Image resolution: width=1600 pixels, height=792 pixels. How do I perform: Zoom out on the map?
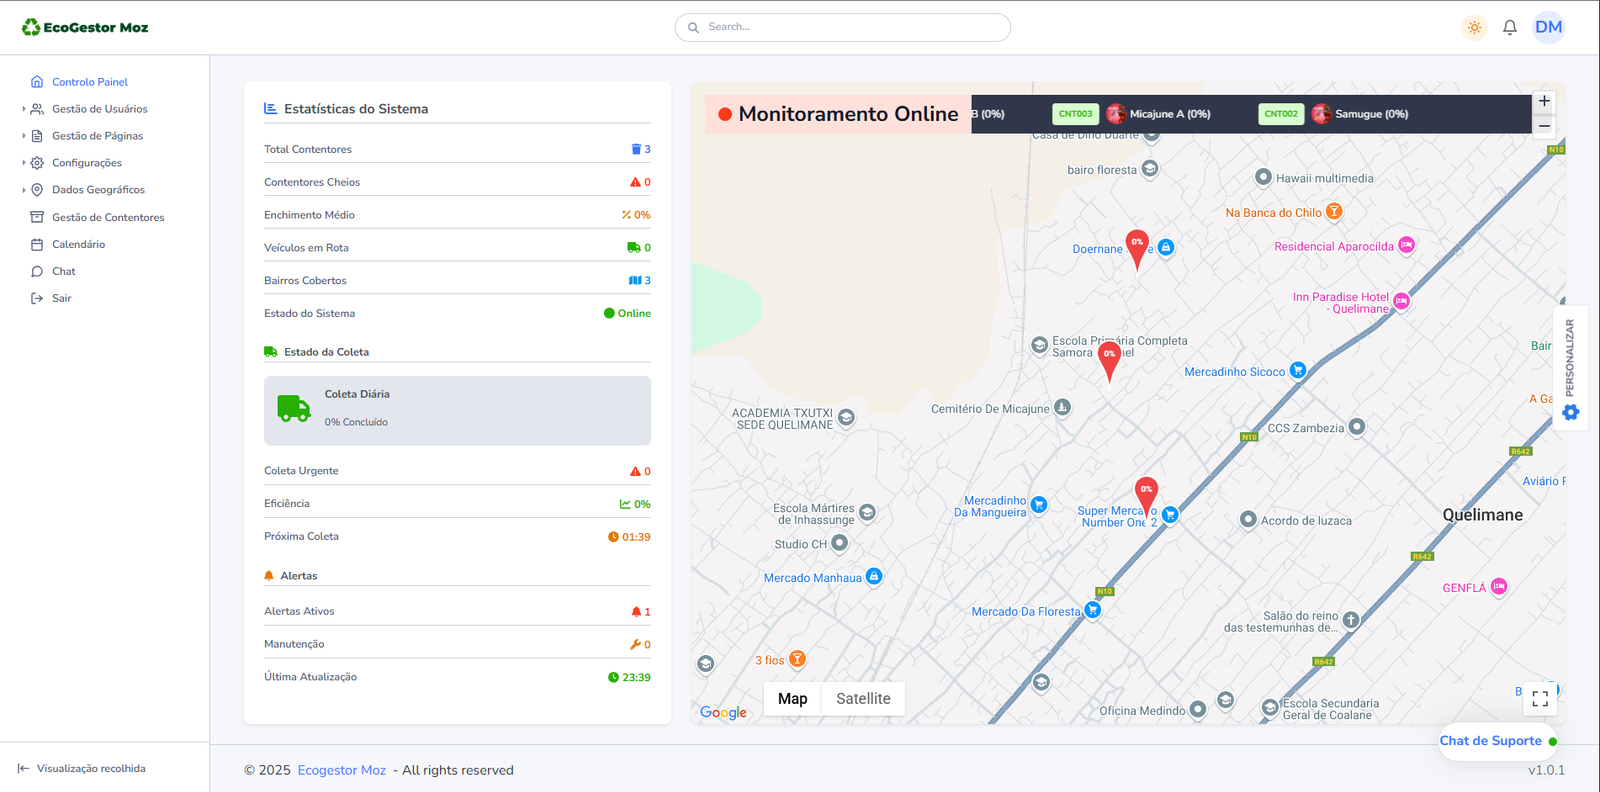click(x=1544, y=126)
